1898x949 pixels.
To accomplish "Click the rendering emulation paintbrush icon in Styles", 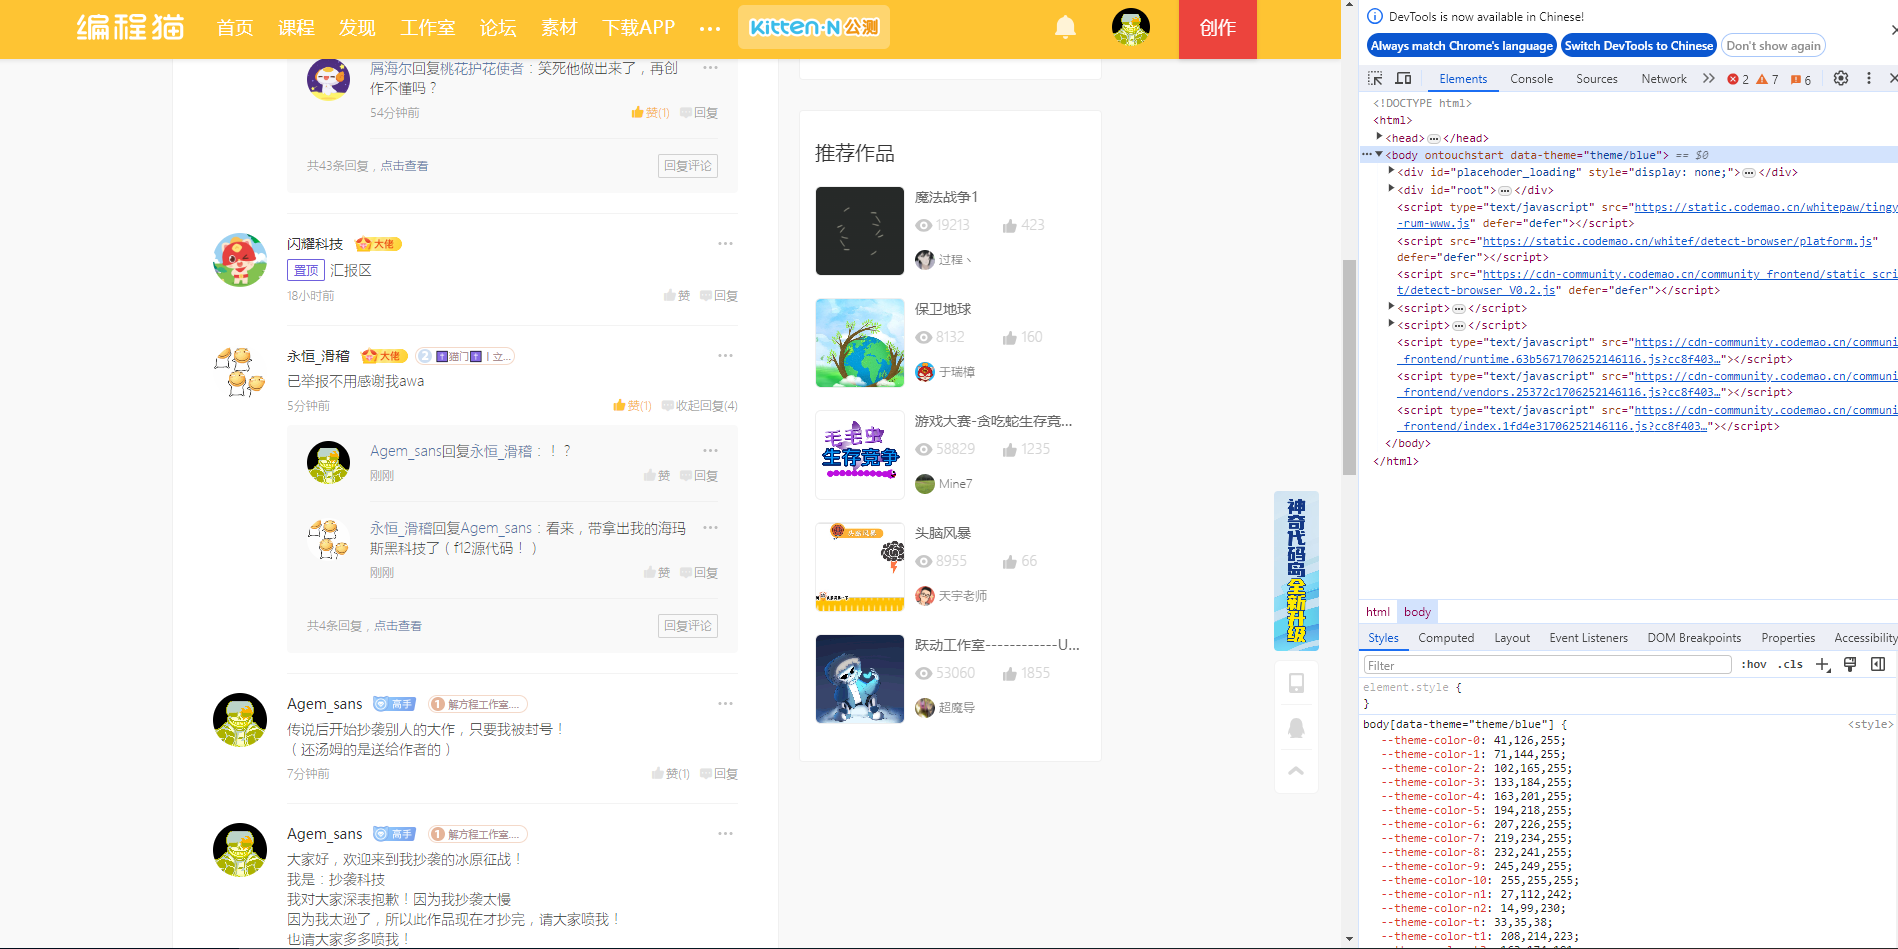I will tap(1850, 664).
